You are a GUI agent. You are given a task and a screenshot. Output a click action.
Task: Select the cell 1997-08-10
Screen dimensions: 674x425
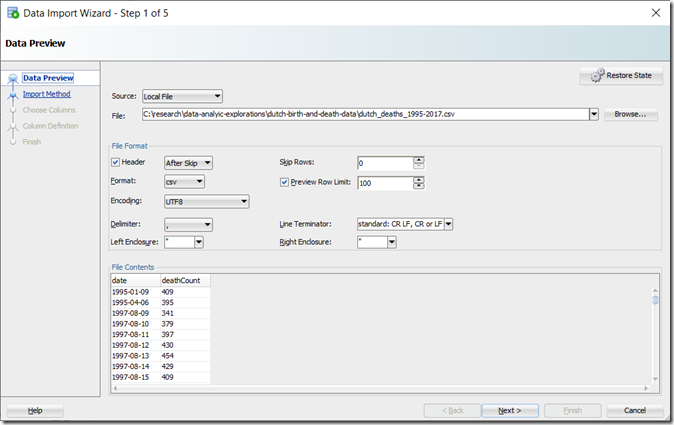[x=135, y=324]
